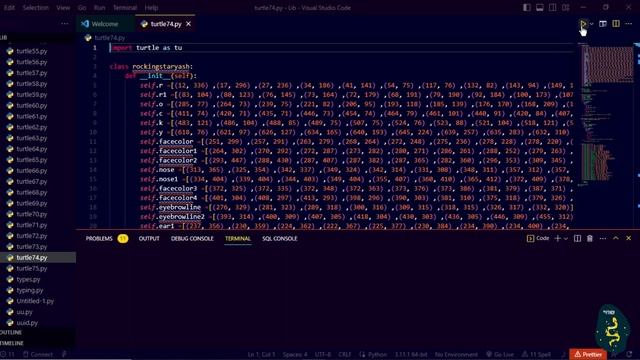Click the 11 Spell status item
640x360 pixels.
[536, 354]
